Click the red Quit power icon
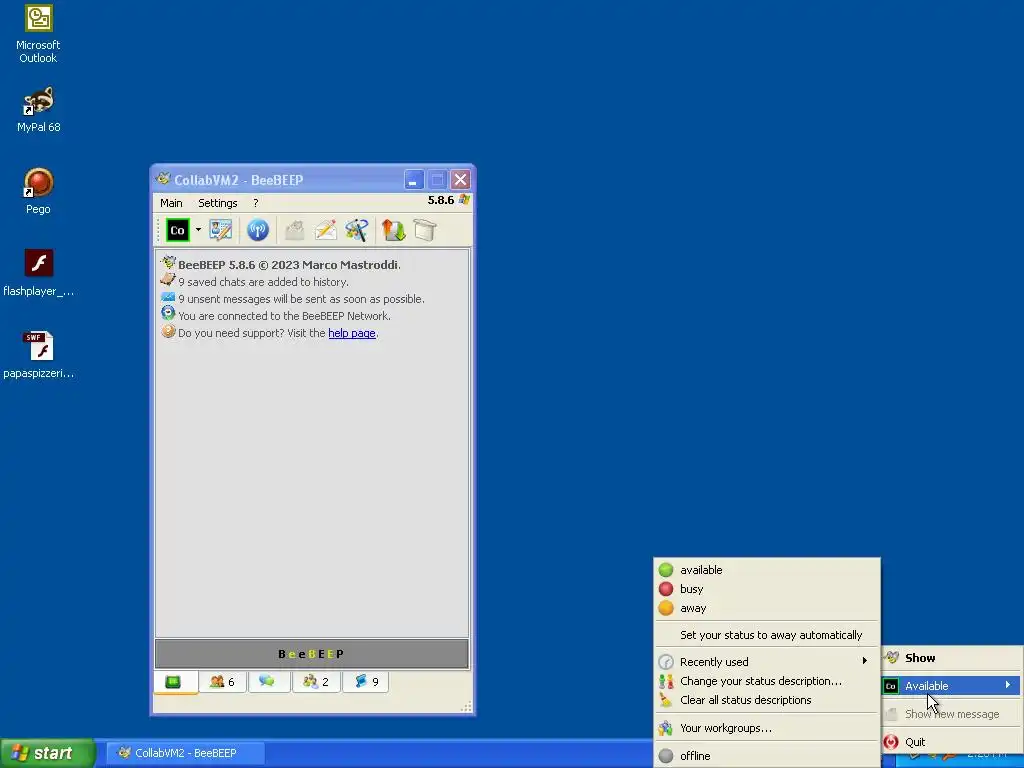Screen dimensions: 1024x768 click(891, 742)
